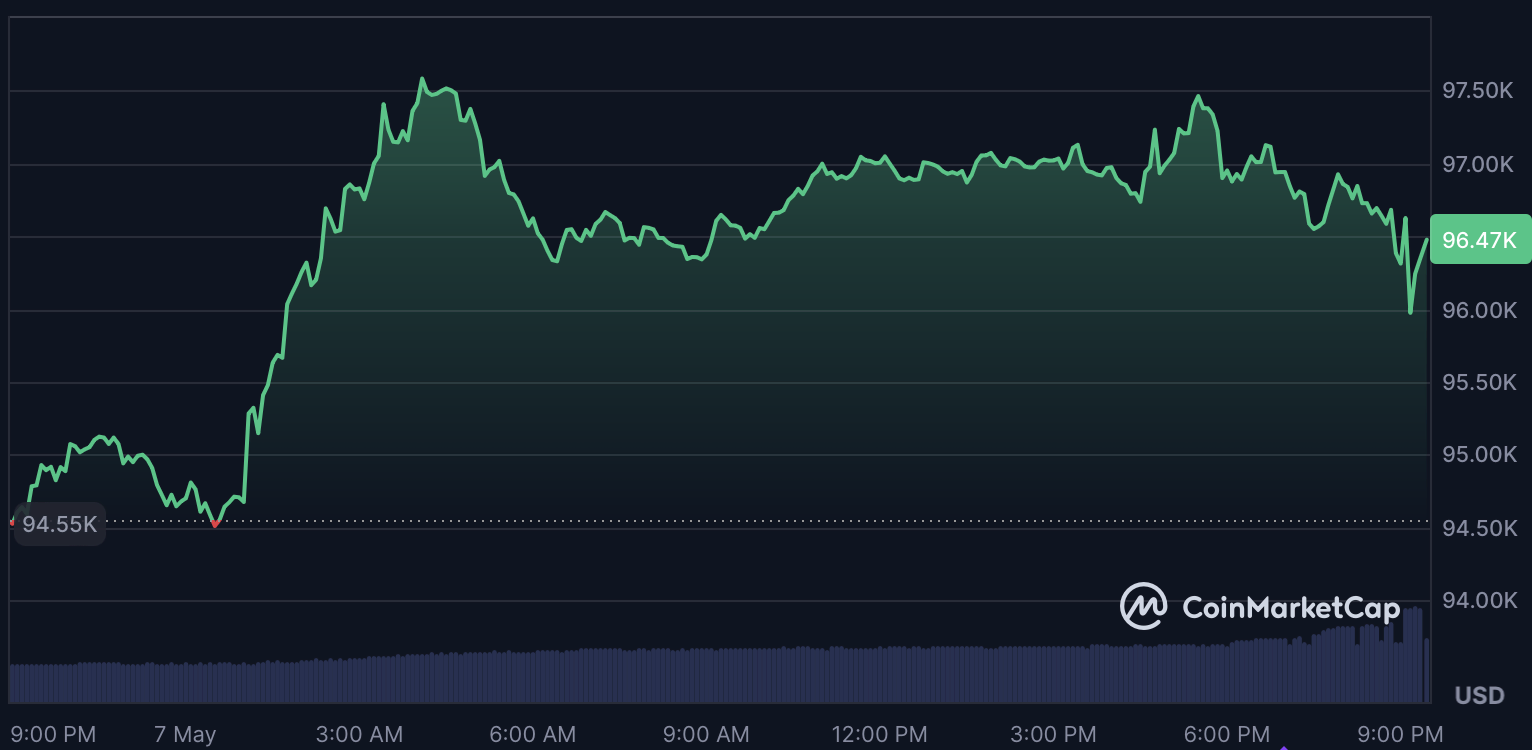Click the 95.50K price axis label
Screen dimensions: 1532x750
[x=1478, y=382]
